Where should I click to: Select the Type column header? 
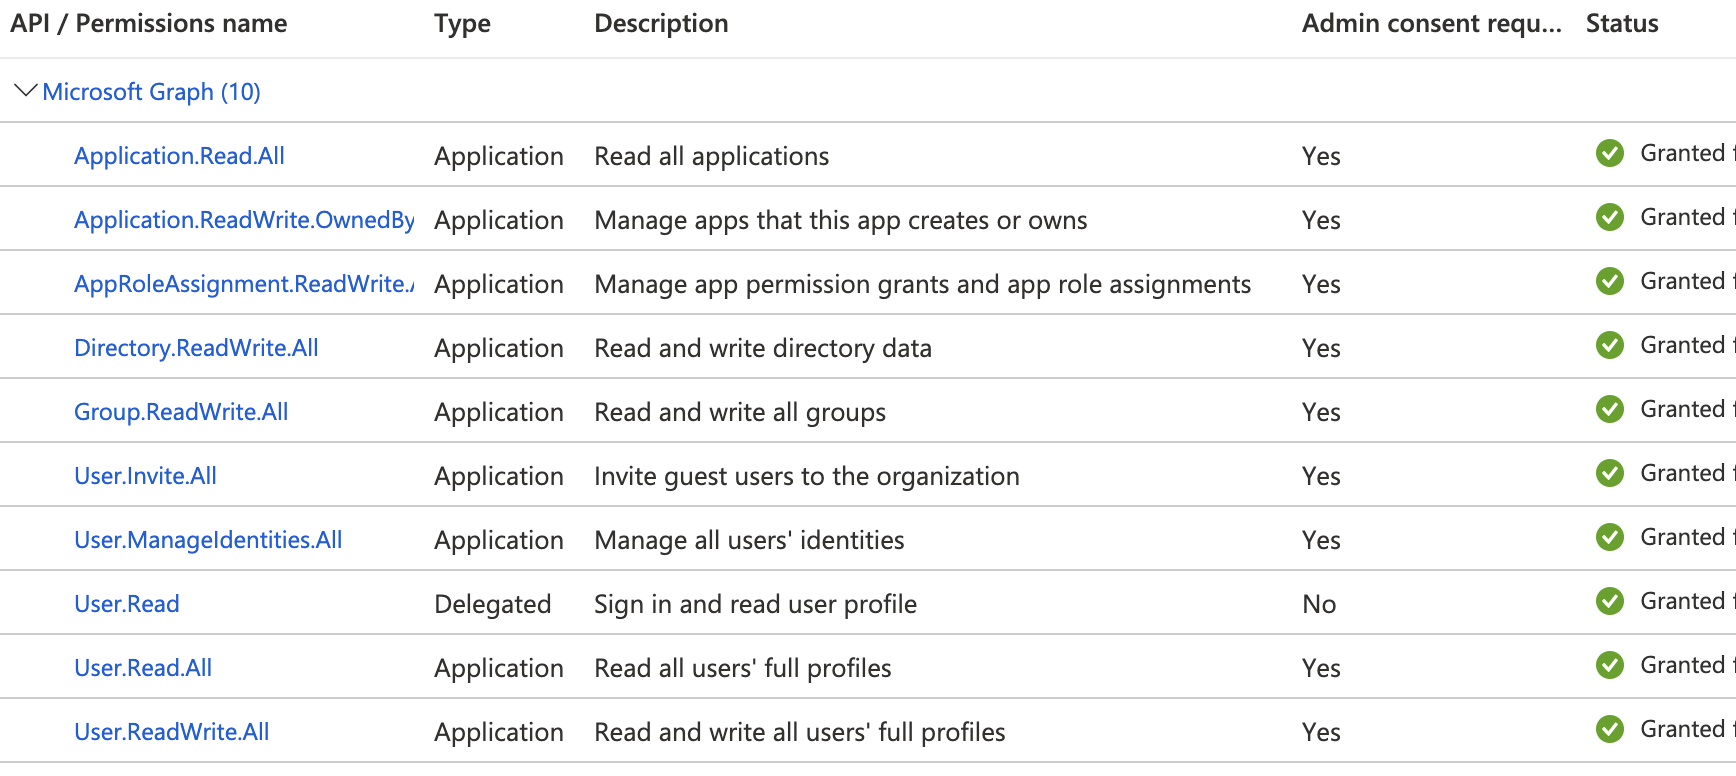[x=461, y=23]
